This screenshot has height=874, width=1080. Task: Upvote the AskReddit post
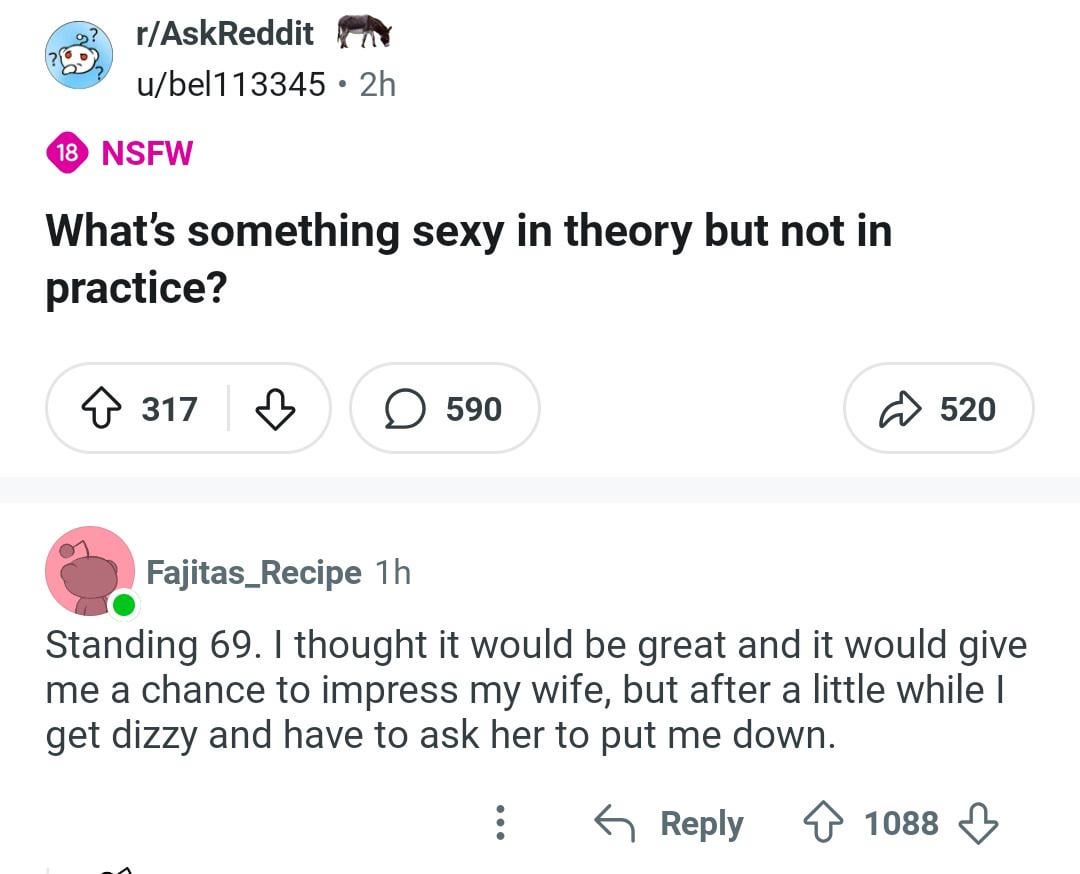point(100,409)
